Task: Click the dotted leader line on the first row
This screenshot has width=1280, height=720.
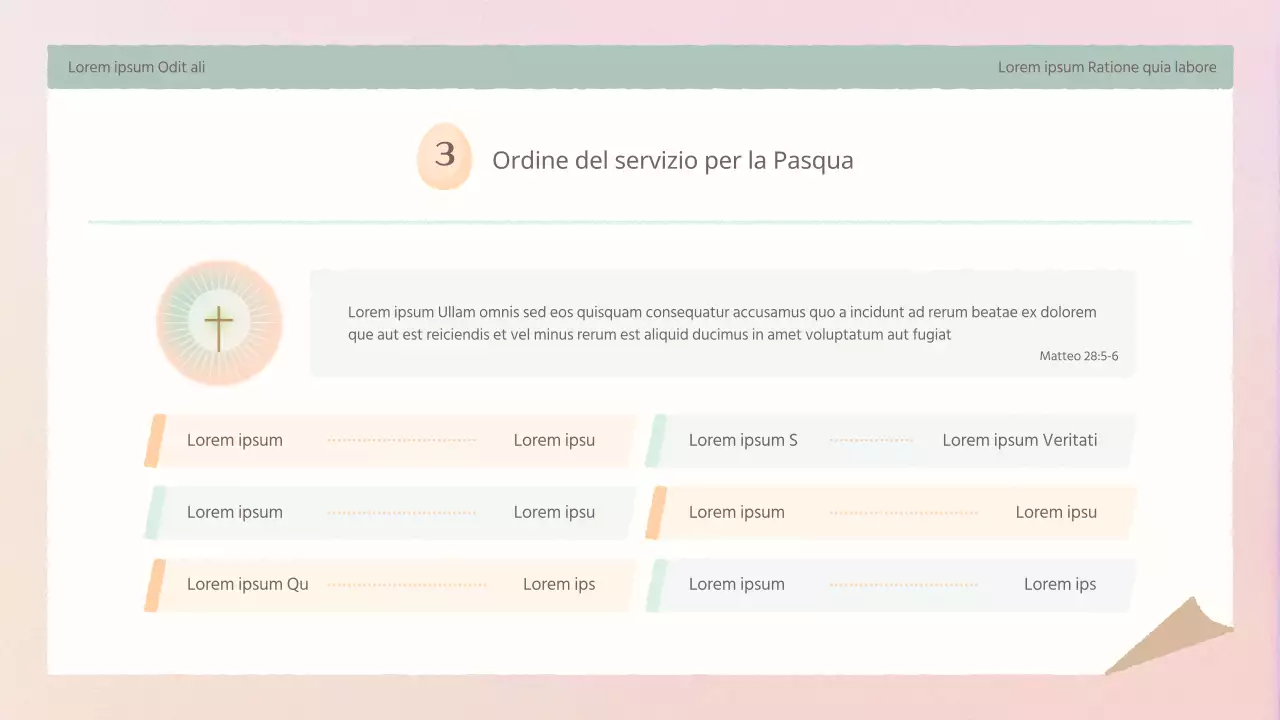Action: [x=402, y=440]
